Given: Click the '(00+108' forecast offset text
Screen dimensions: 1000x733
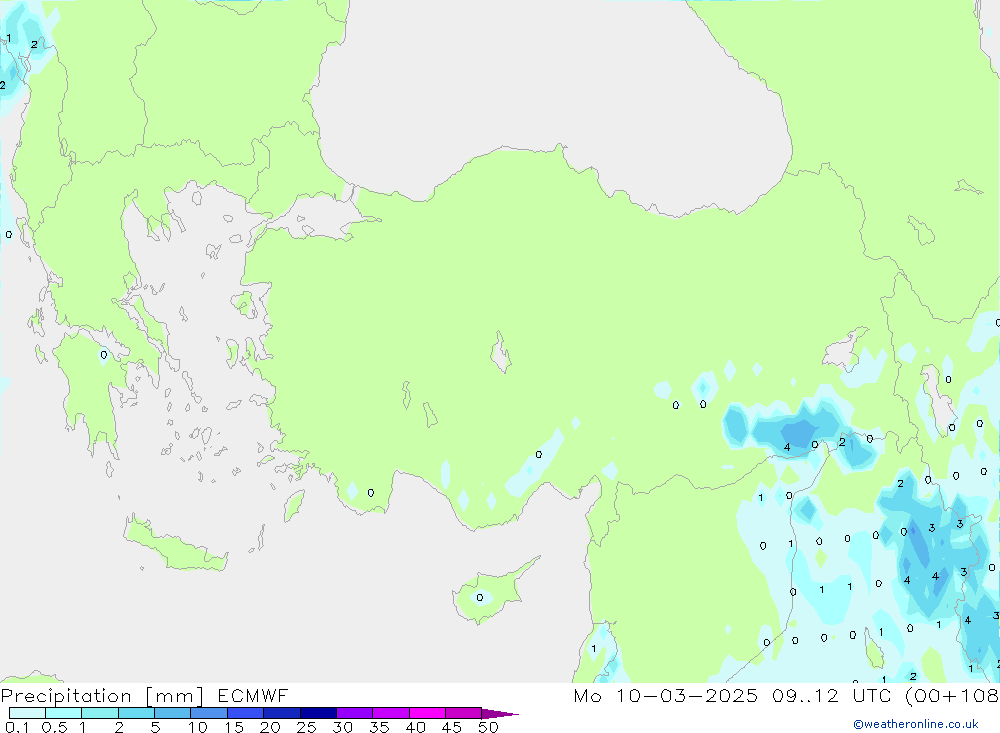Looking at the screenshot, I should (x=952, y=695).
